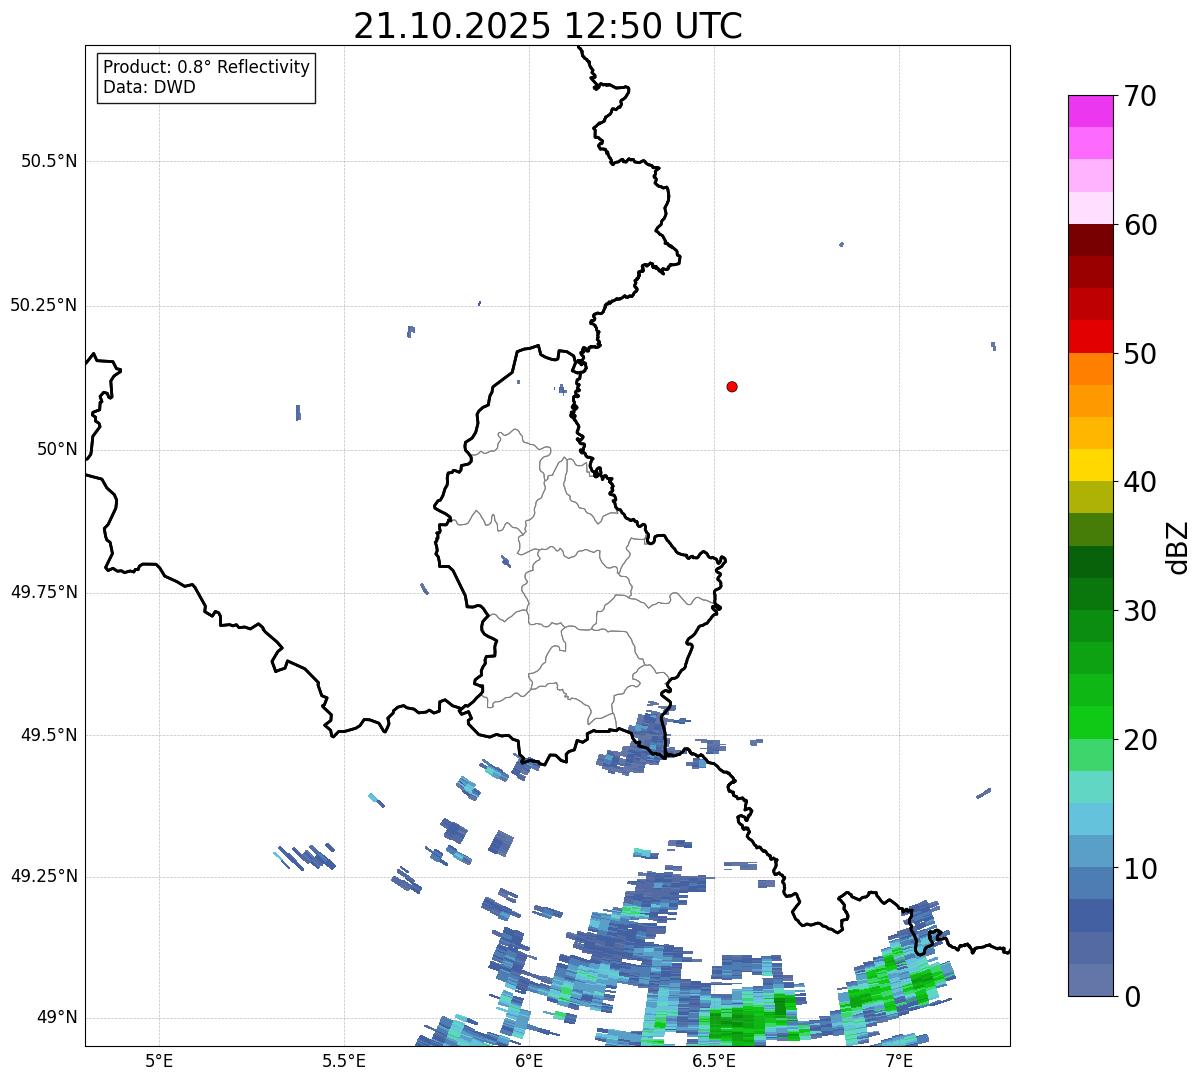Click the '49.5°N' latitude label

[x=49, y=735]
